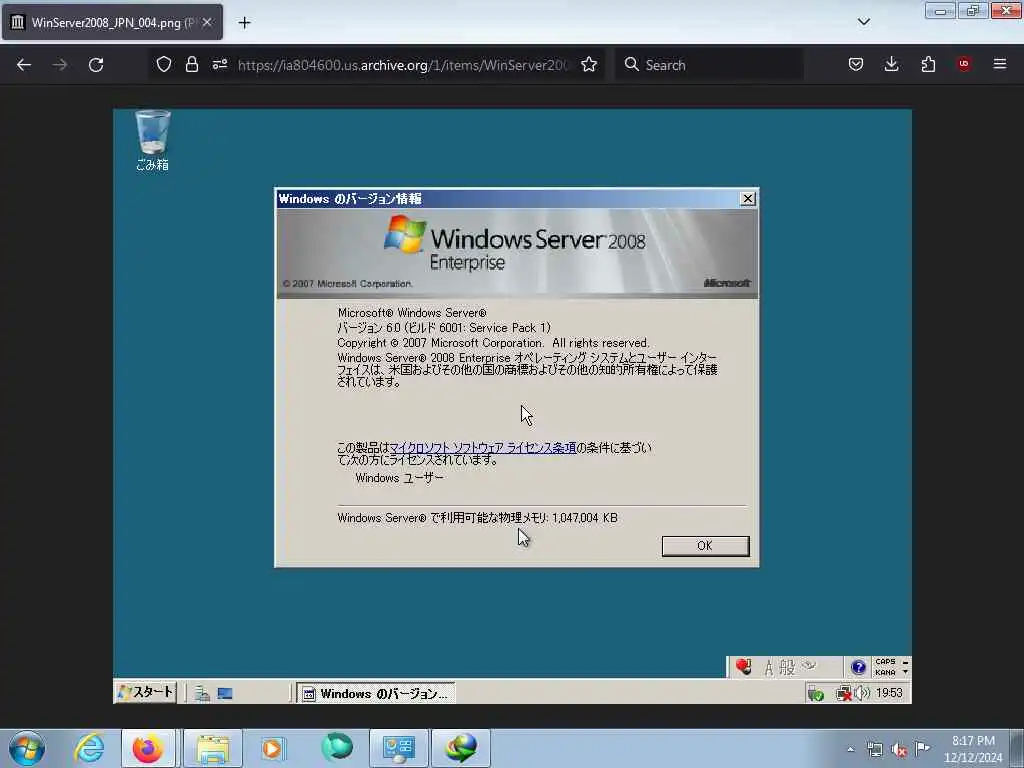Show site security via the padlock icon
This screenshot has height=768, width=1024.
click(x=191, y=64)
